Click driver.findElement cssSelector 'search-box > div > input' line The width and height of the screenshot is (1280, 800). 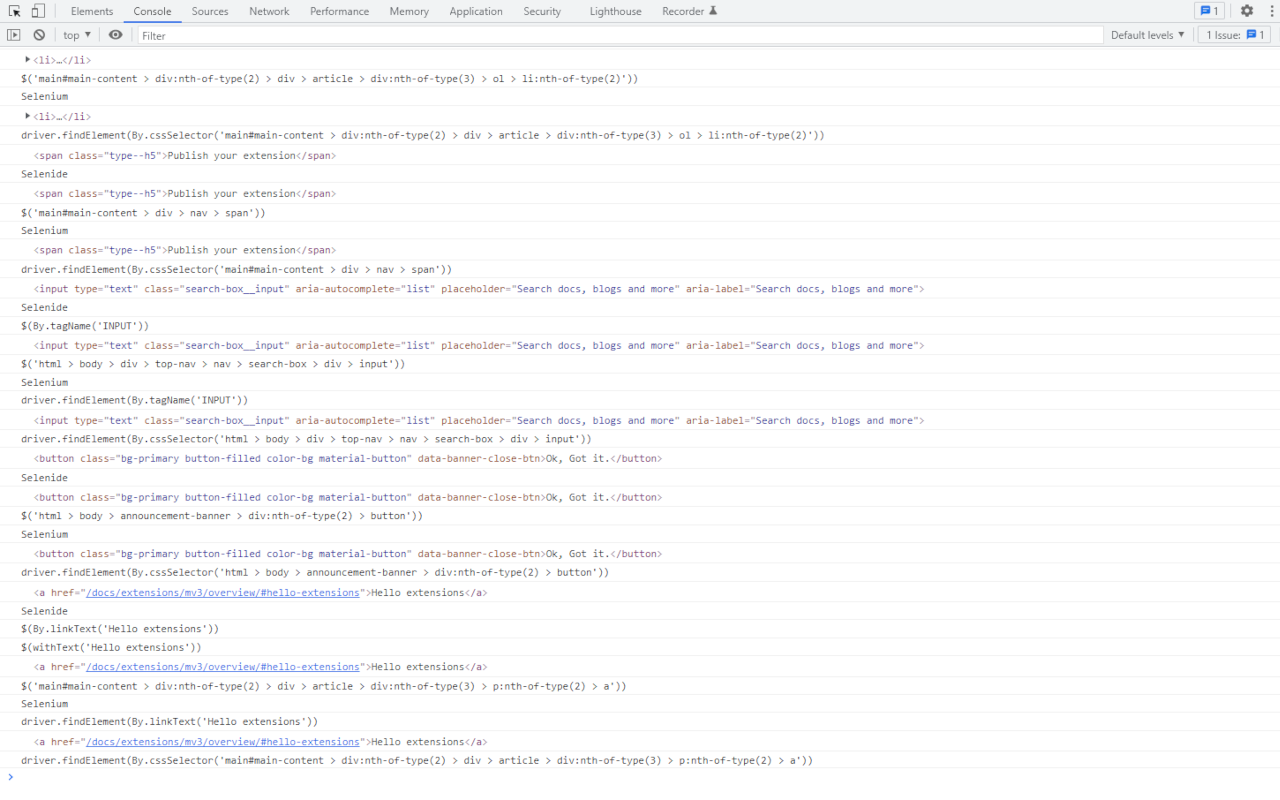click(x=306, y=439)
